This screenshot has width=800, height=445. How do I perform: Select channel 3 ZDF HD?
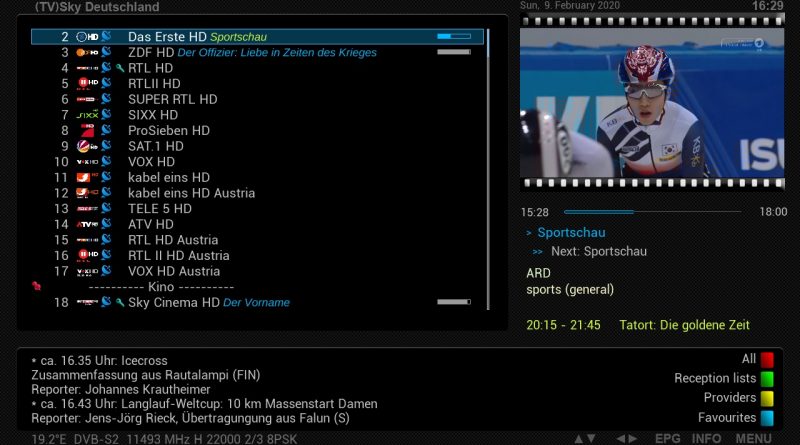(257, 53)
